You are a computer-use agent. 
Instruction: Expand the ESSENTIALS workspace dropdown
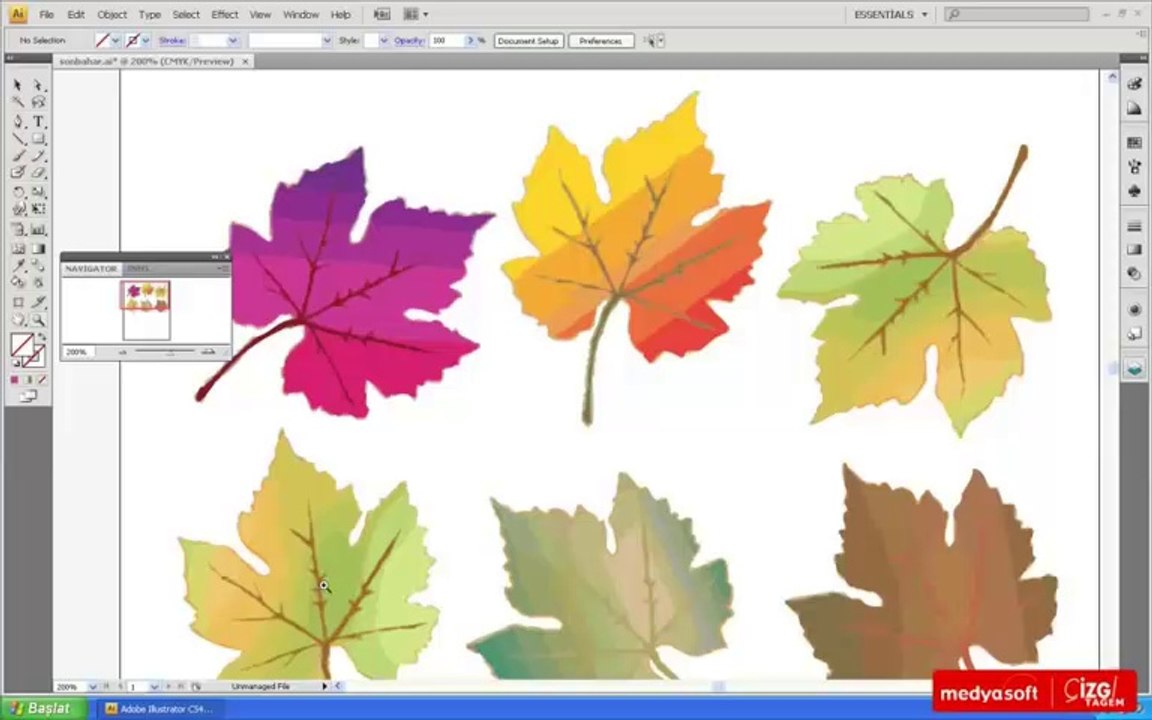click(x=891, y=15)
